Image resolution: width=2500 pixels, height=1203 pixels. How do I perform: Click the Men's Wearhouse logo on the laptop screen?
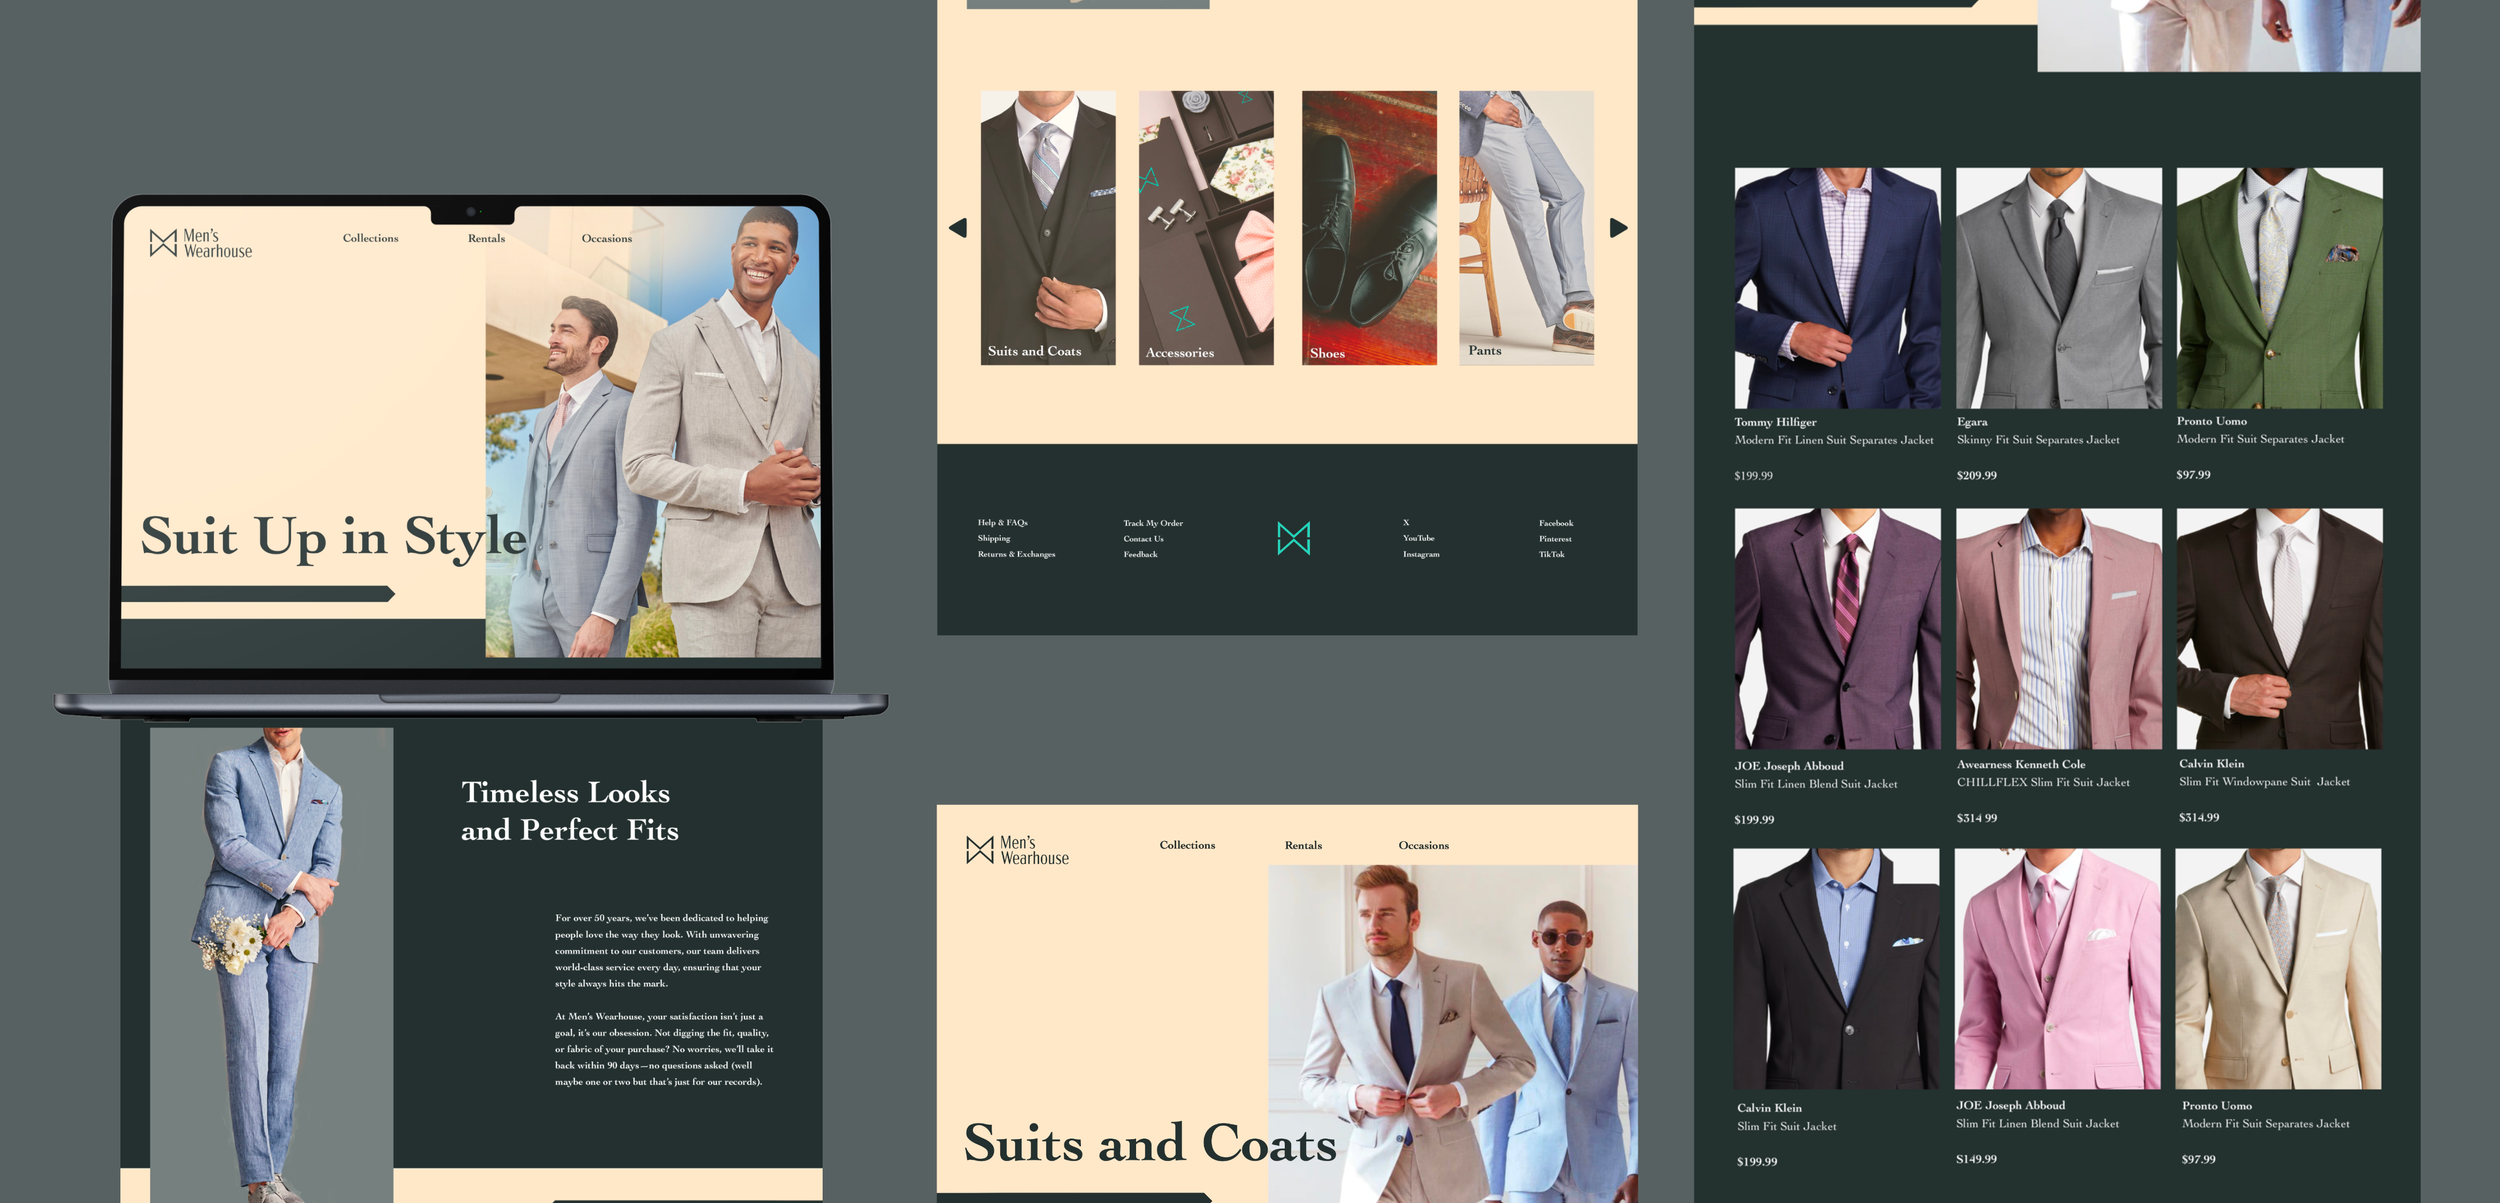coord(201,243)
